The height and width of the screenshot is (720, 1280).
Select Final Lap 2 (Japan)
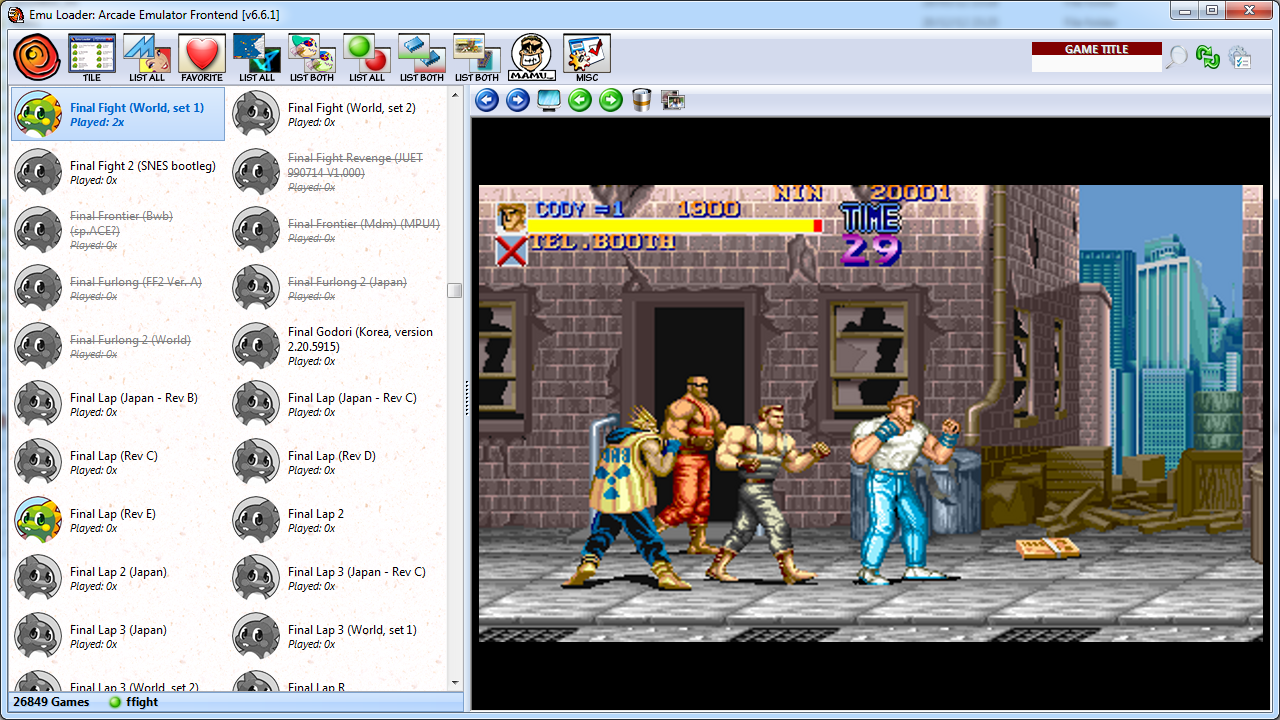point(118,578)
